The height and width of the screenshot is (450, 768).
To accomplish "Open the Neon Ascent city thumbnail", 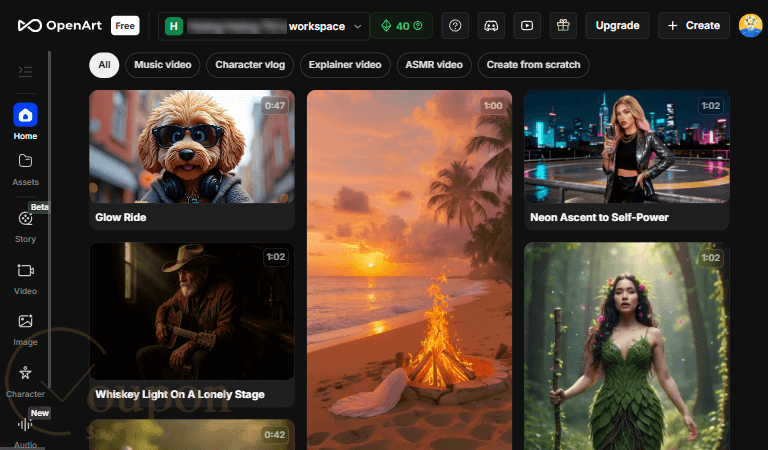I will 627,146.
